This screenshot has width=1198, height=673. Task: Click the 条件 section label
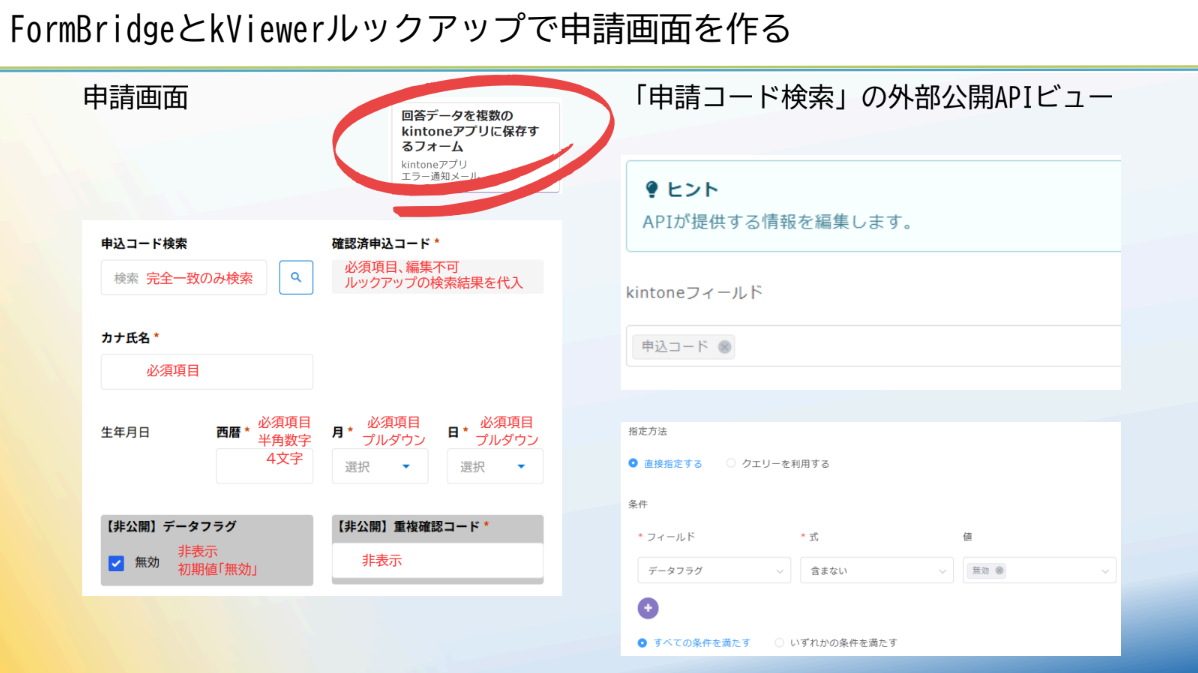pos(638,504)
